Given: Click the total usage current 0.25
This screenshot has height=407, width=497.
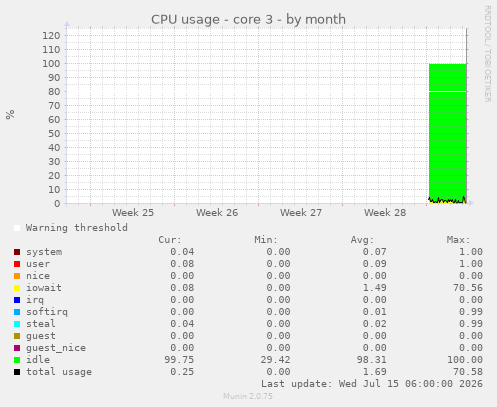Looking at the screenshot, I should (x=182, y=372).
